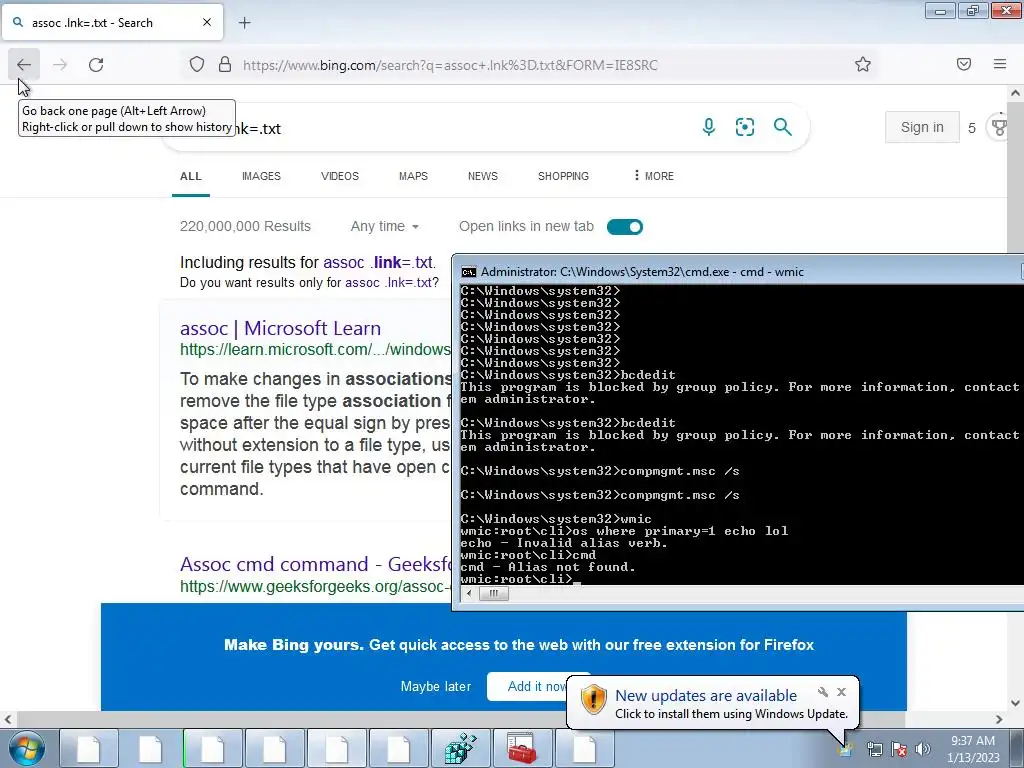Viewport: 1024px width, 768px height.
Task: Dismiss the New updates balloon
Action: click(x=841, y=692)
